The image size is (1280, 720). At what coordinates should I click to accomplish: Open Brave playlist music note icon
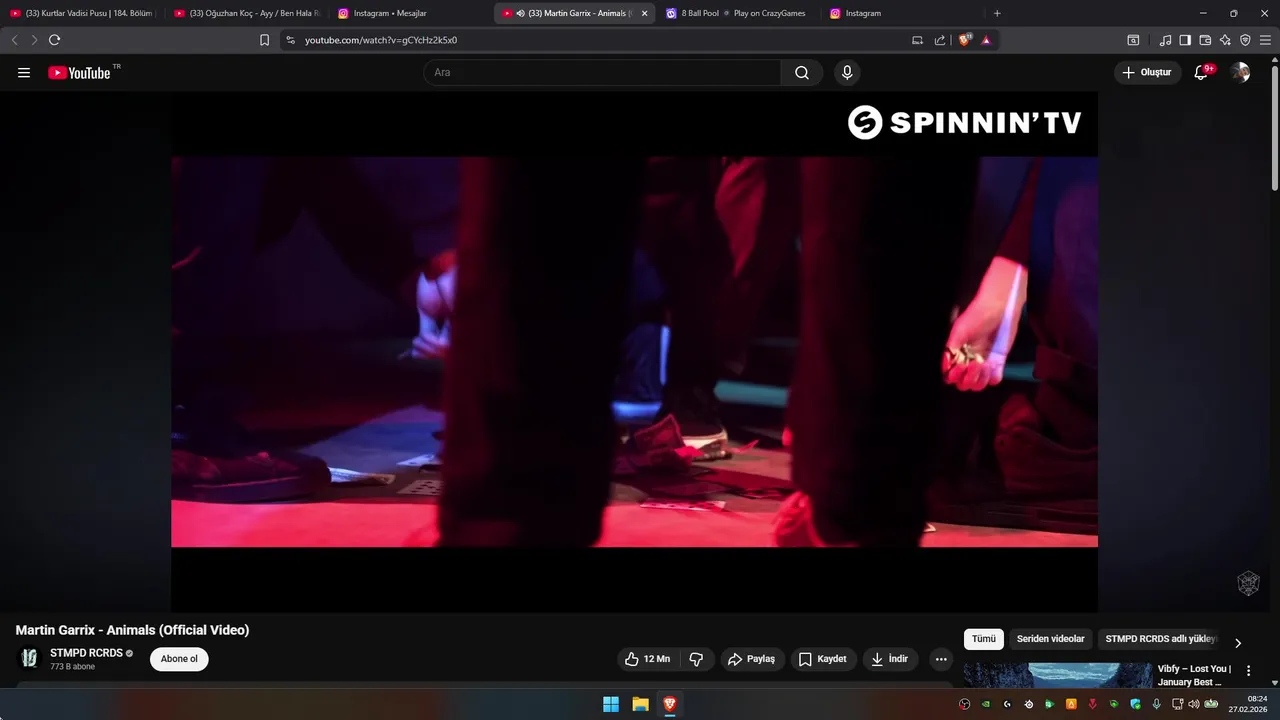click(1165, 40)
